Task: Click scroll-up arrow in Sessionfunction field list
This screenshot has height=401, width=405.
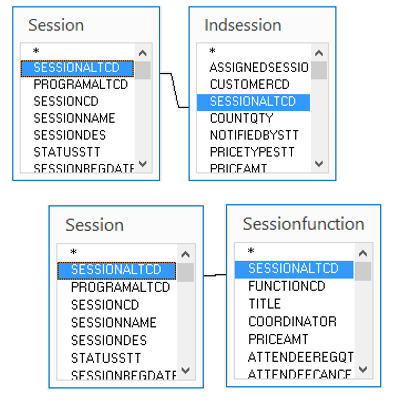Action: pyautogui.click(x=363, y=254)
